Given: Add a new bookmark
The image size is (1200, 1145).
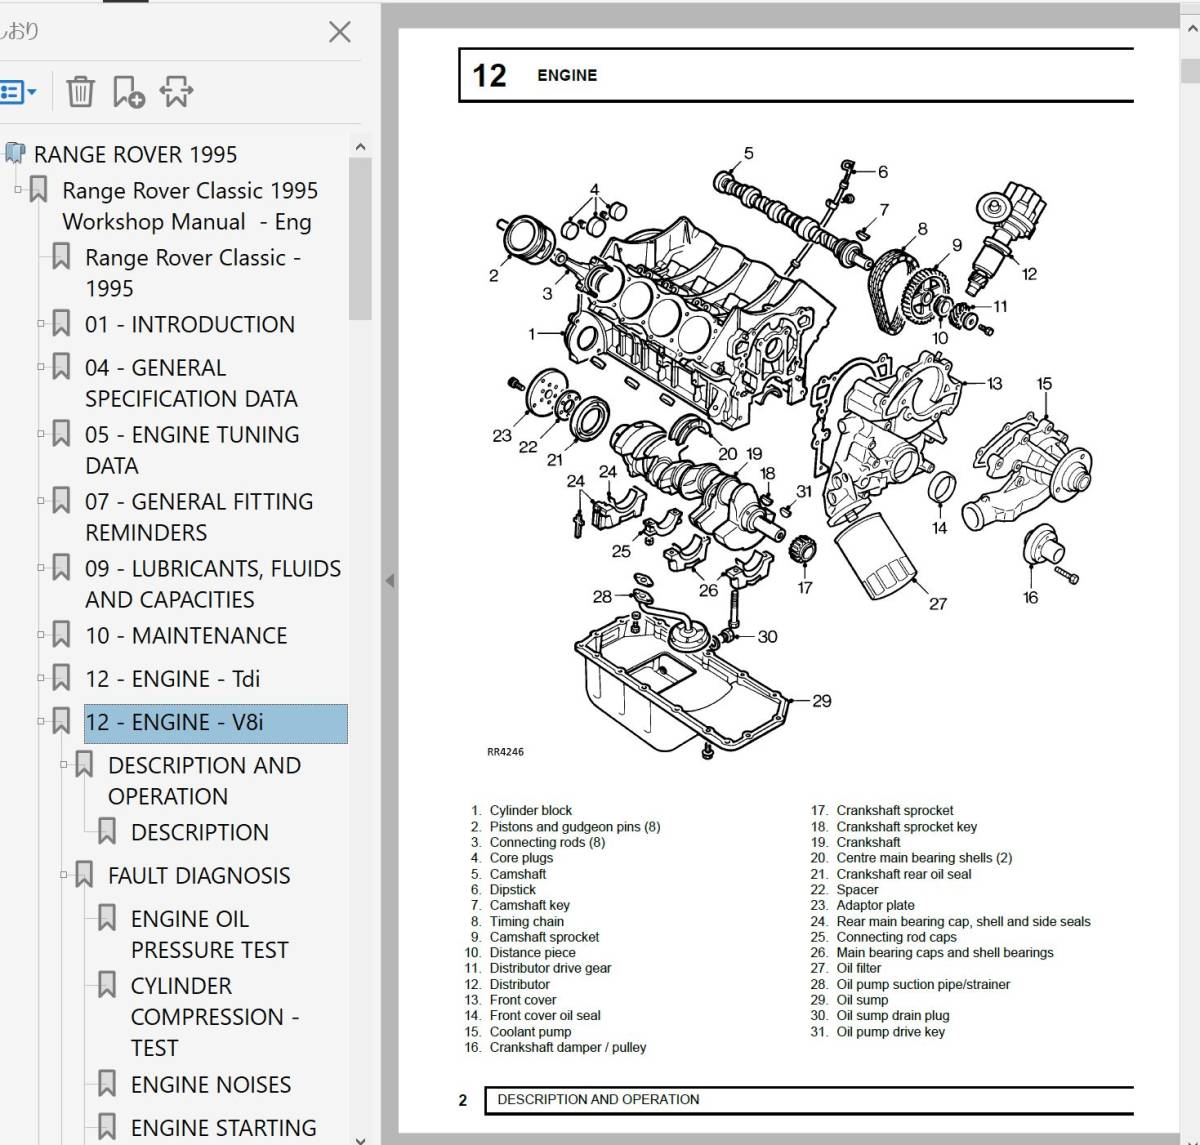Looking at the screenshot, I should pyautogui.click(x=128, y=92).
